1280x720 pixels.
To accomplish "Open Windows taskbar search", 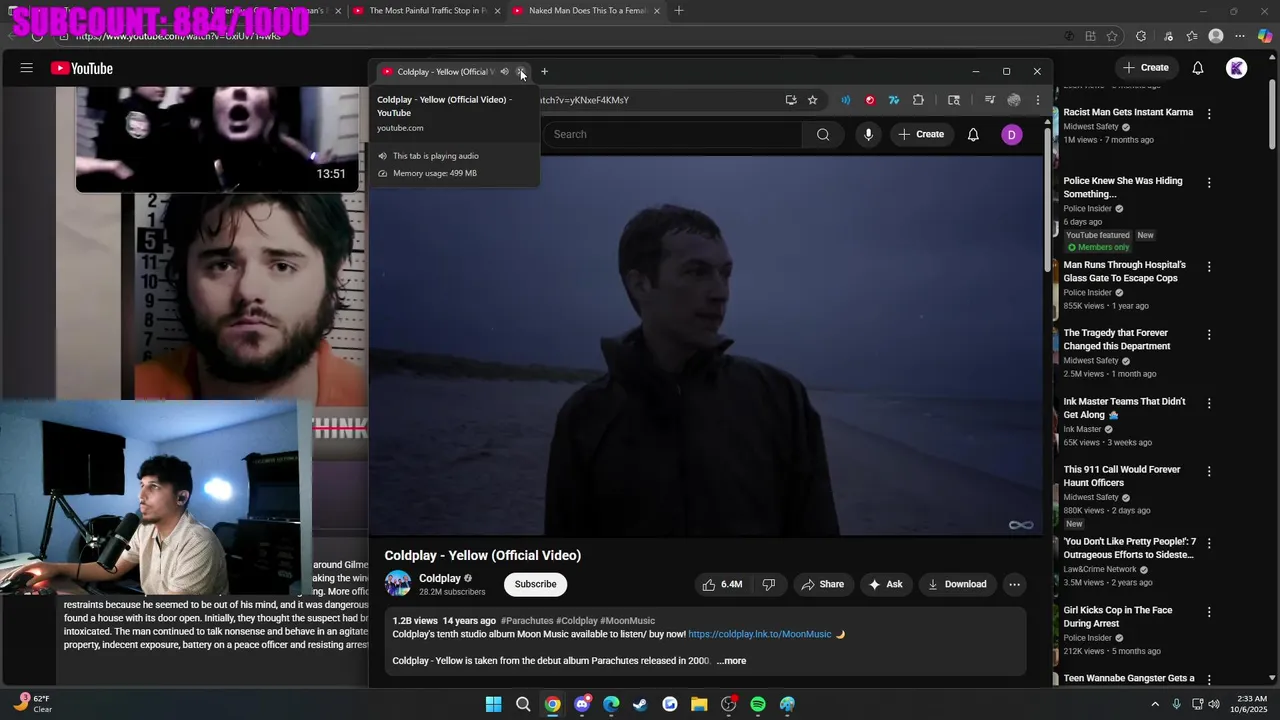I will pyautogui.click(x=523, y=704).
